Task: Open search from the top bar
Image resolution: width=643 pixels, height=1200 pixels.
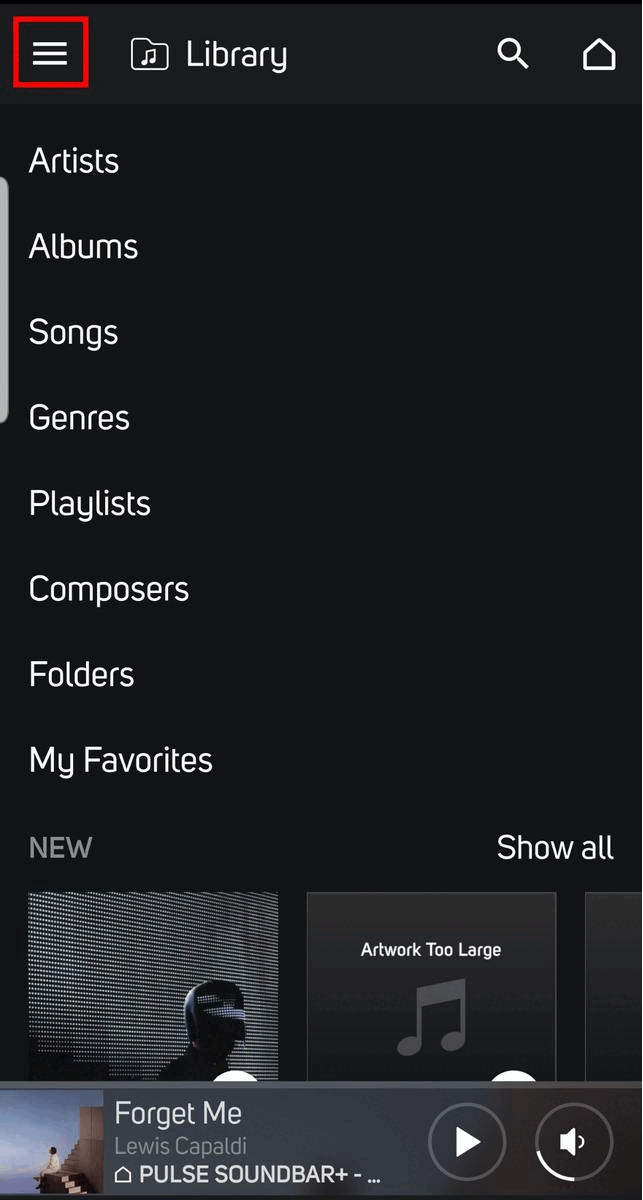Action: point(513,54)
